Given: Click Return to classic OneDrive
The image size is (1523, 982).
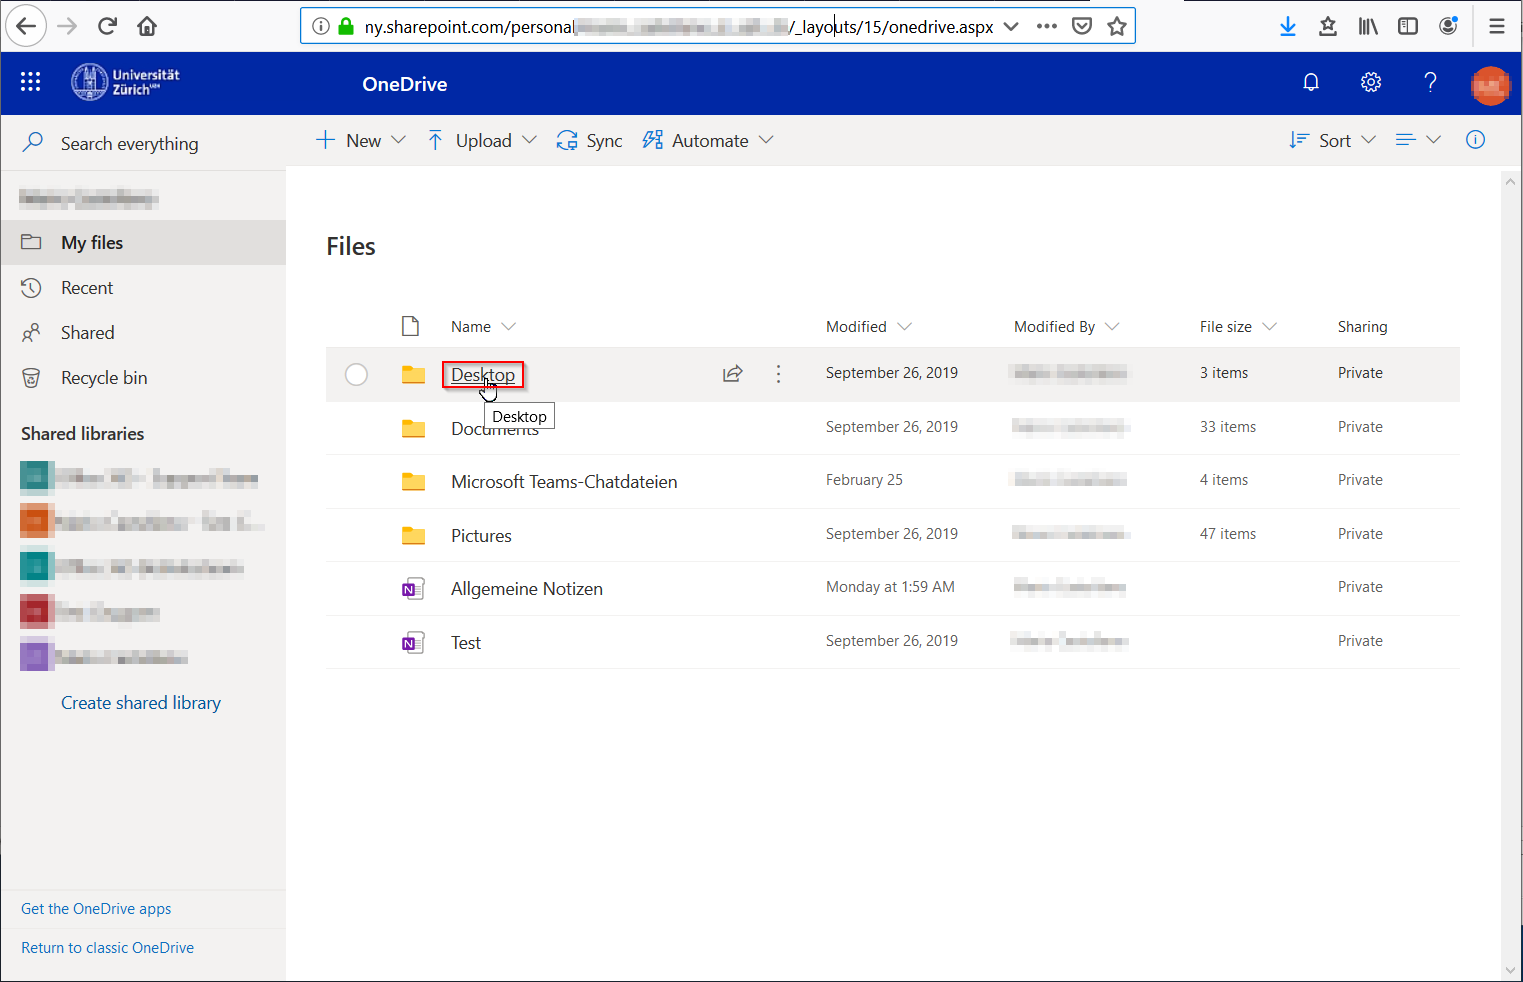Looking at the screenshot, I should (x=108, y=948).
